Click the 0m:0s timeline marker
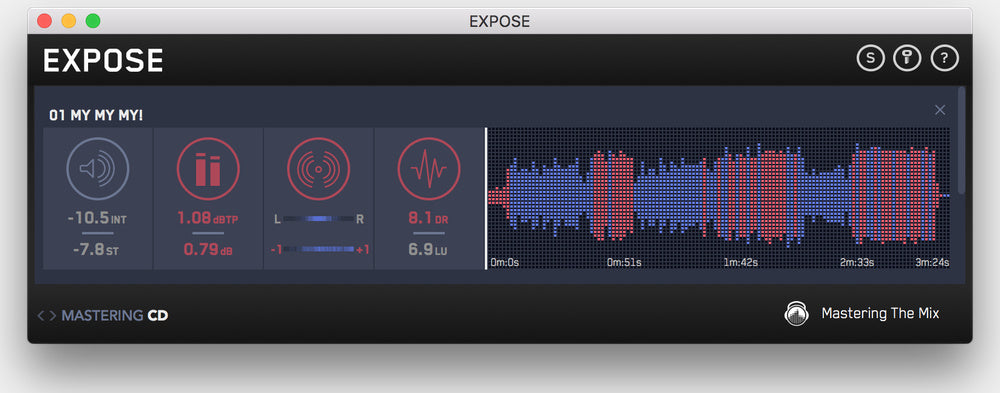This screenshot has width=1000, height=393. [x=505, y=262]
